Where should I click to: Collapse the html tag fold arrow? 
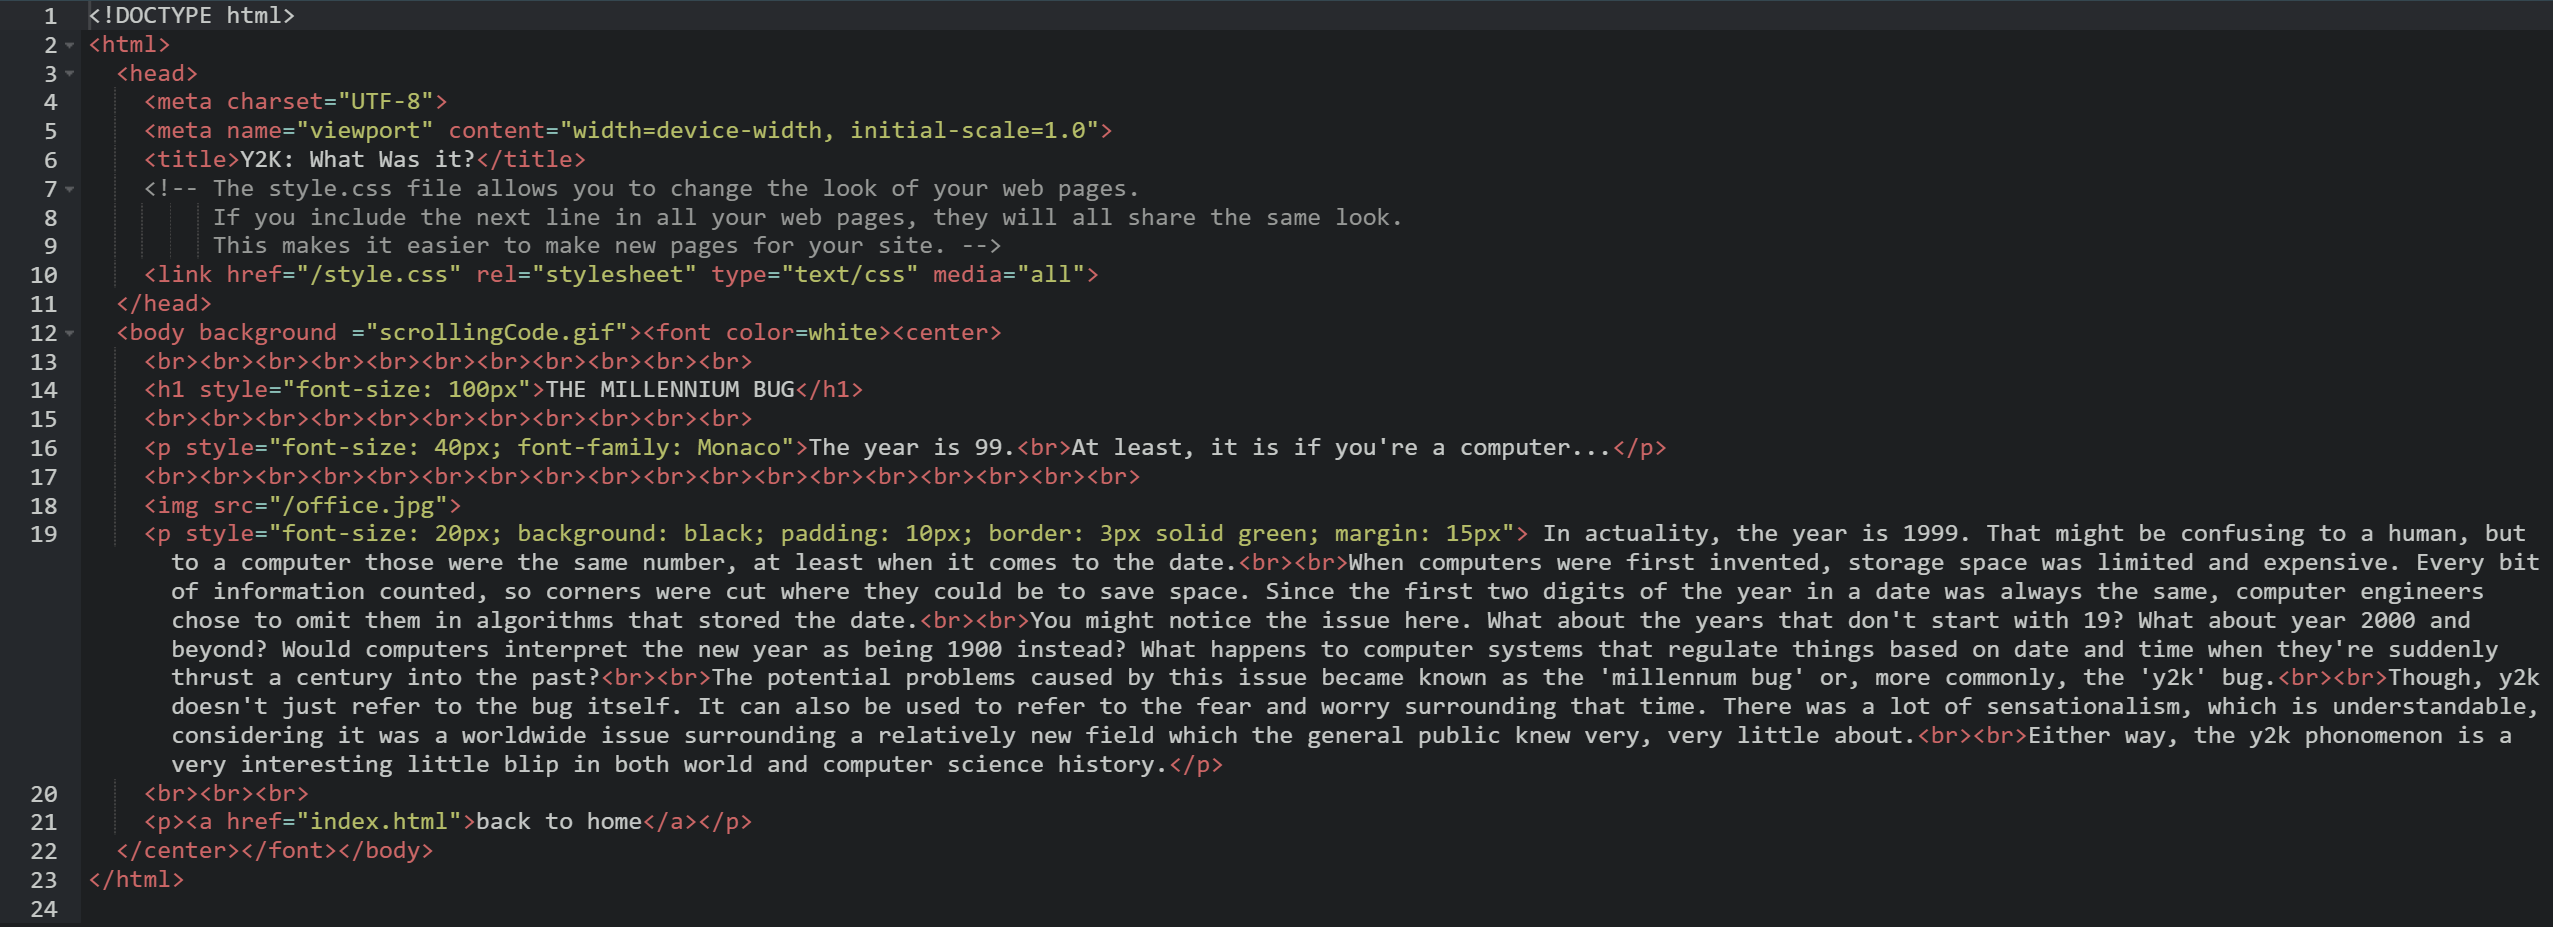69,46
